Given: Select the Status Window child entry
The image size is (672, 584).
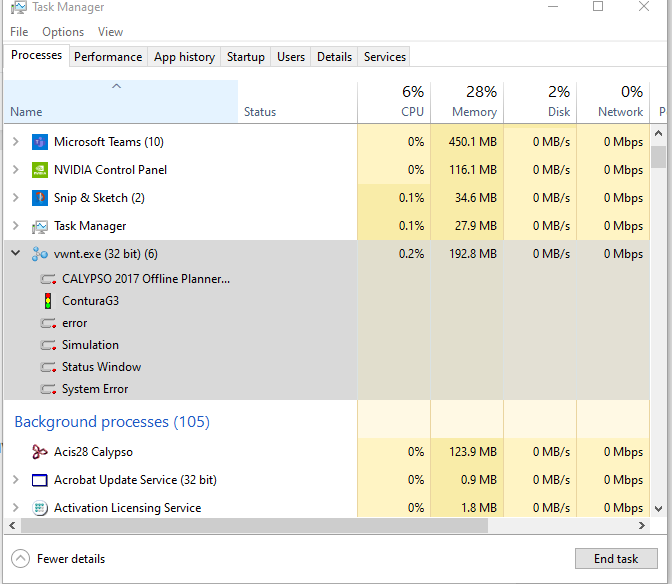Looking at the screenshot, I should pyautogui.click(x=102, y=367).
